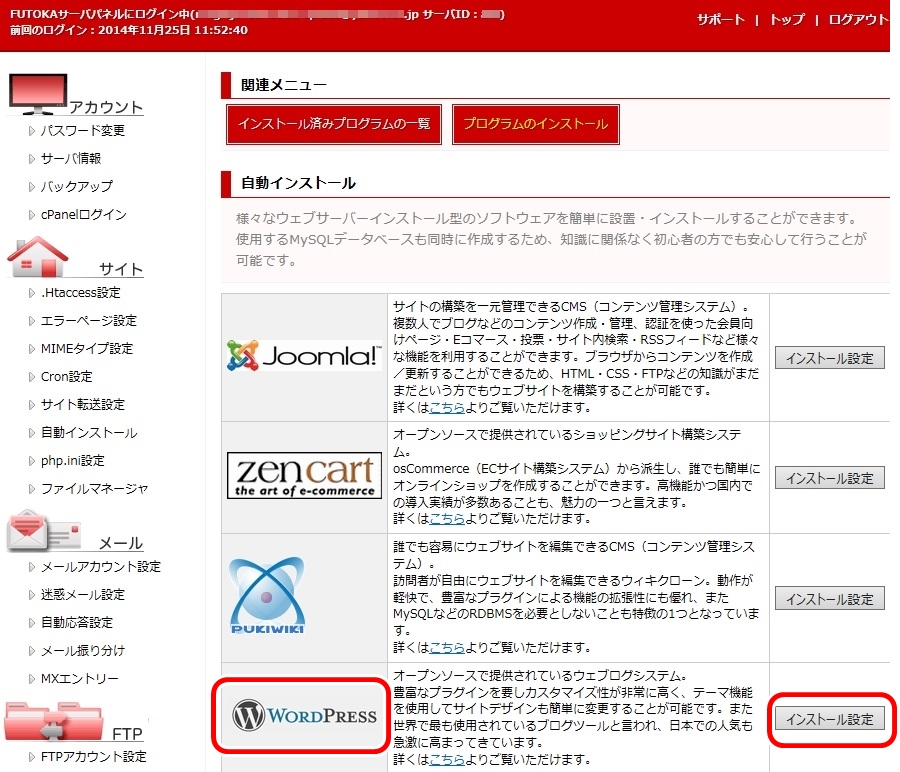900x772 pixels.
Task: Open 自動応答設定 link
Action: coord(76,623)
